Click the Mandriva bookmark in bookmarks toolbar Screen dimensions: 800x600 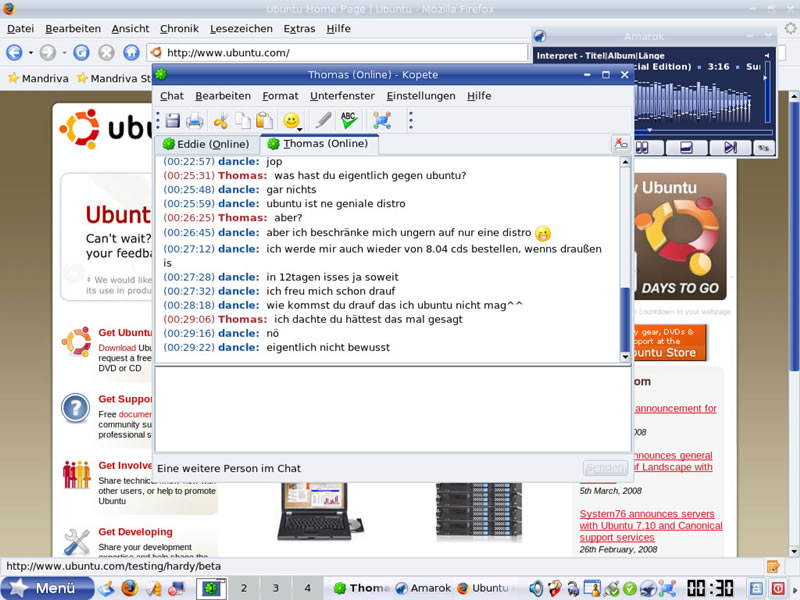click(38, 78)
